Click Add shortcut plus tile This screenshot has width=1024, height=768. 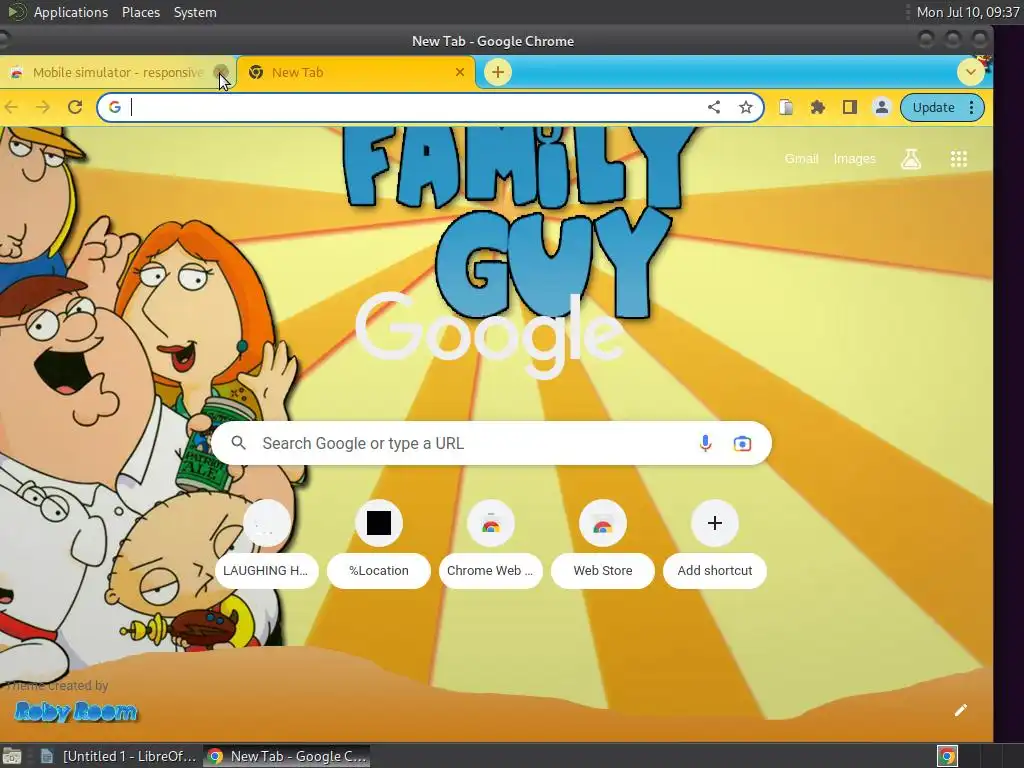714,543
